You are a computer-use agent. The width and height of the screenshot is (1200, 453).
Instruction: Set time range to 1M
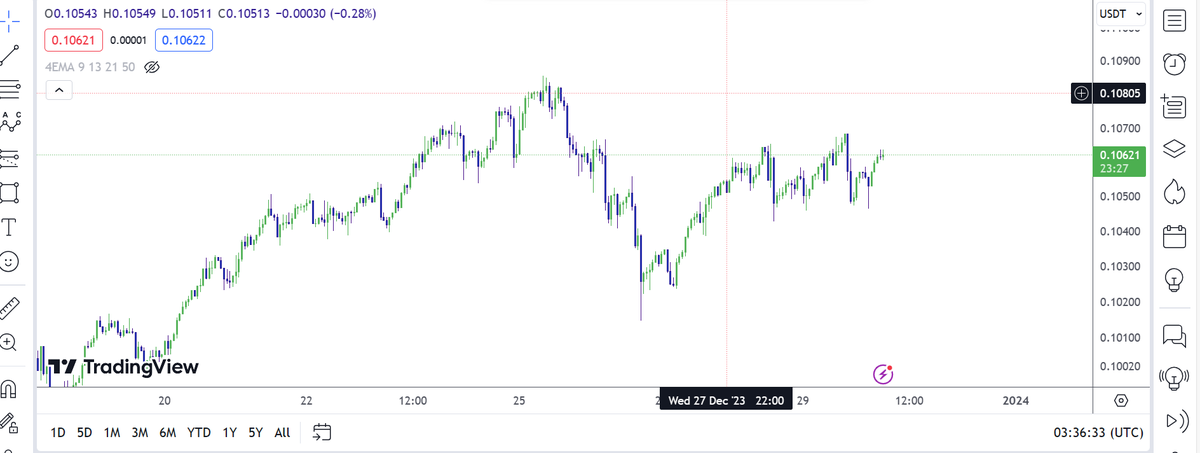pyautogui.click(x=112, y=433)
